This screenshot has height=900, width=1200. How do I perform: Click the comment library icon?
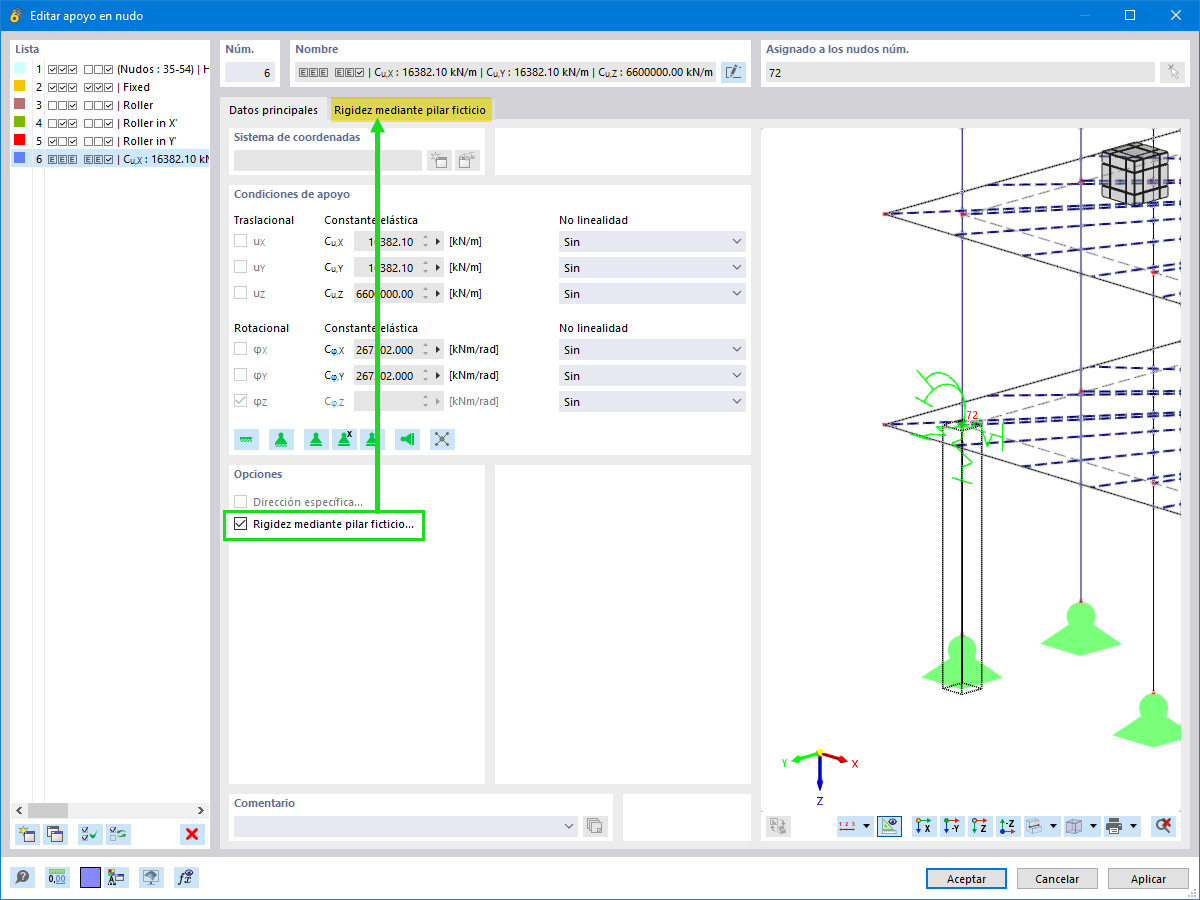(x=595, y=826)
